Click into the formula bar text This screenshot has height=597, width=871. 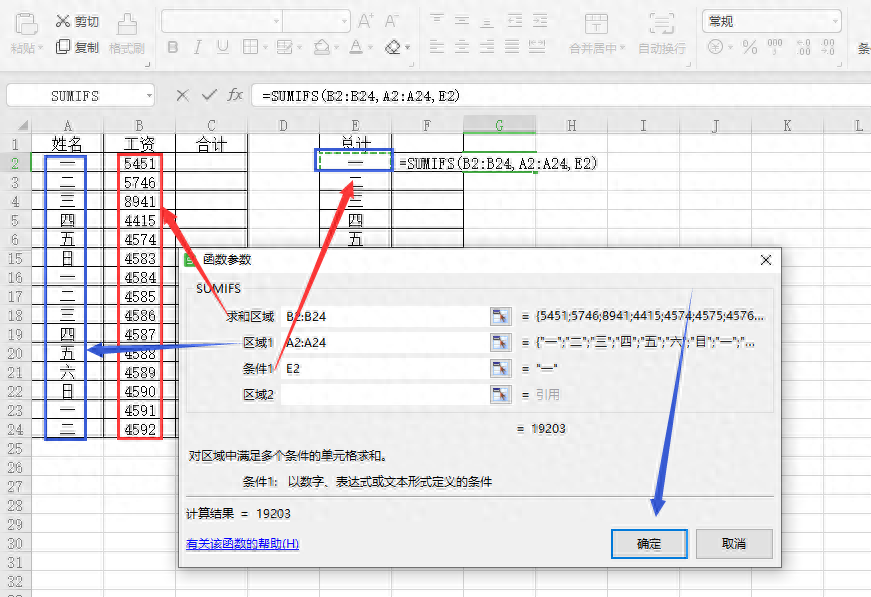[561, 96]
